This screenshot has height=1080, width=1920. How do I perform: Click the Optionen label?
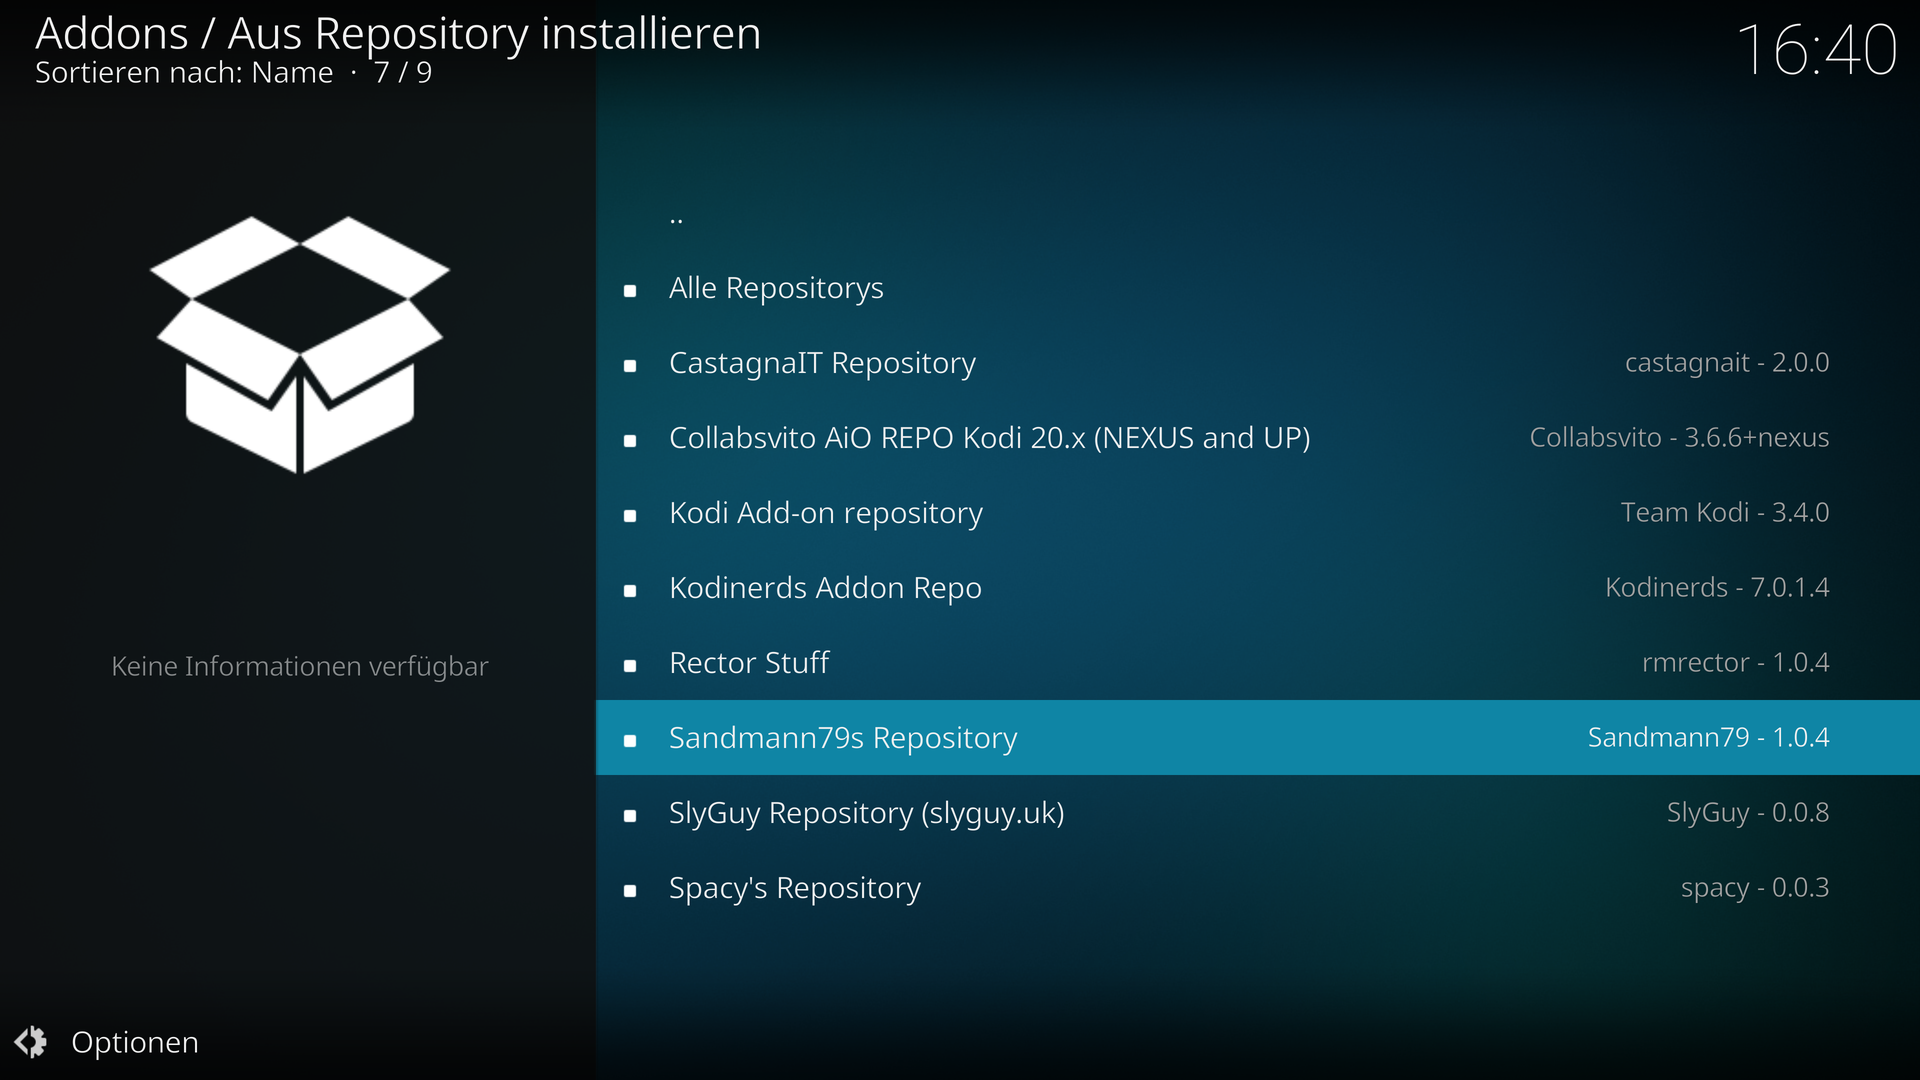pos(135,1042)
